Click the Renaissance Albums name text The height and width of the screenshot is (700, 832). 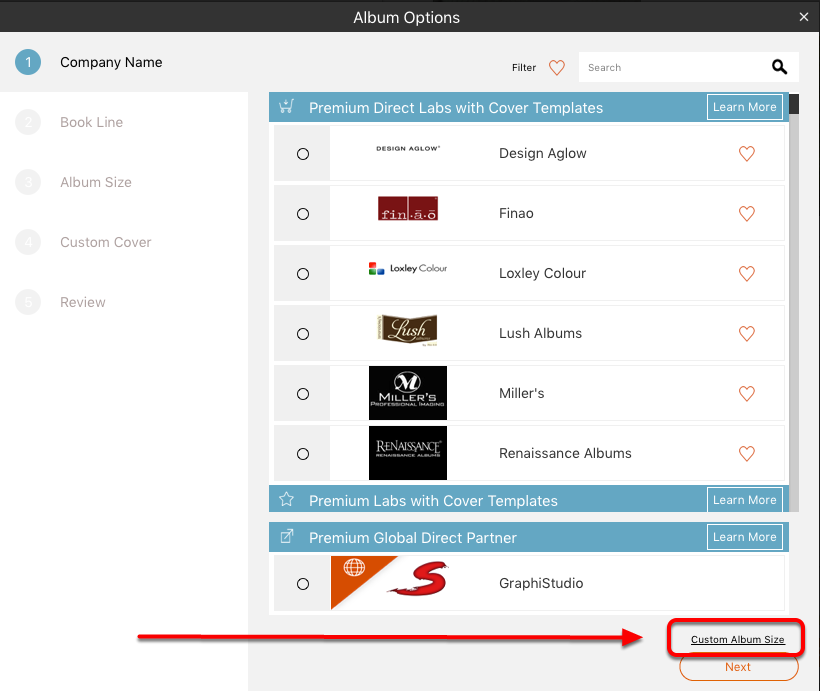pyautogui.click(x=565, y=453)
